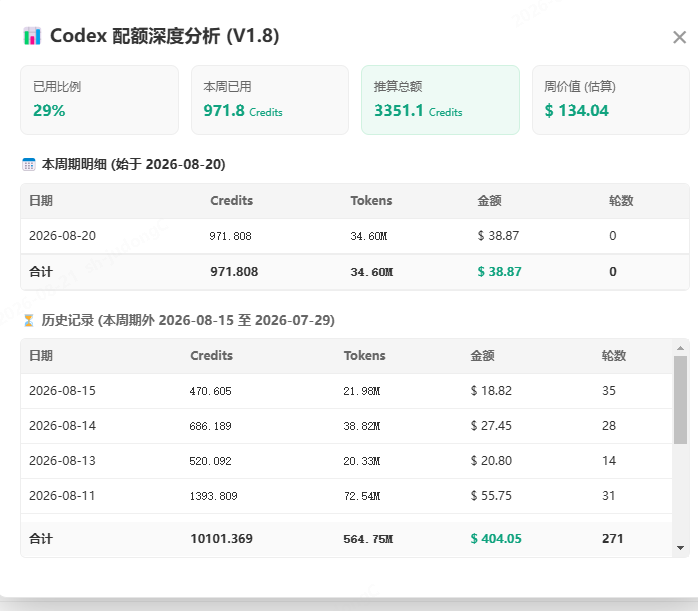Viewport: 698px width, 611px height.
Task: Click rounds value 14
Action: coord(609,461)
